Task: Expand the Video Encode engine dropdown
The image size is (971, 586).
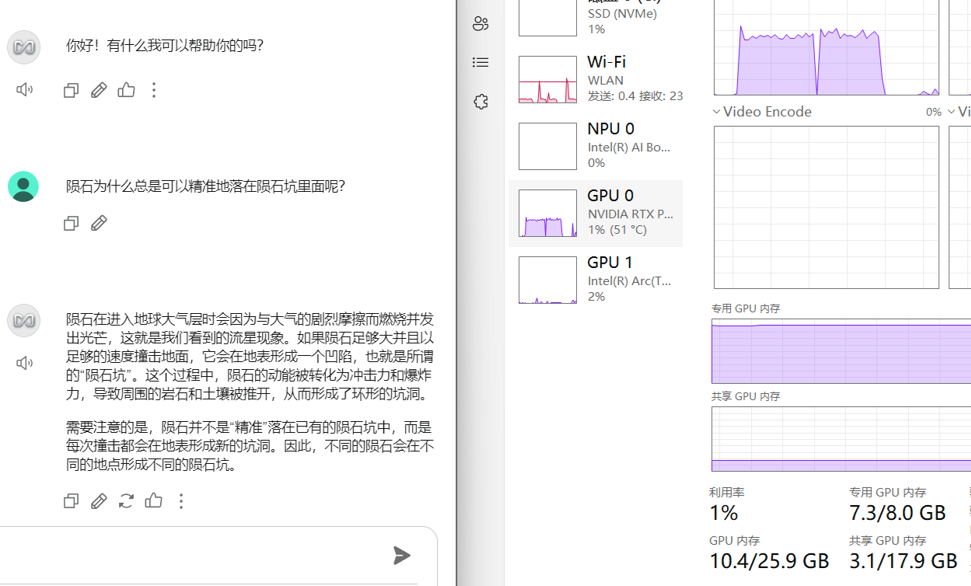Action: coord(717,112)
